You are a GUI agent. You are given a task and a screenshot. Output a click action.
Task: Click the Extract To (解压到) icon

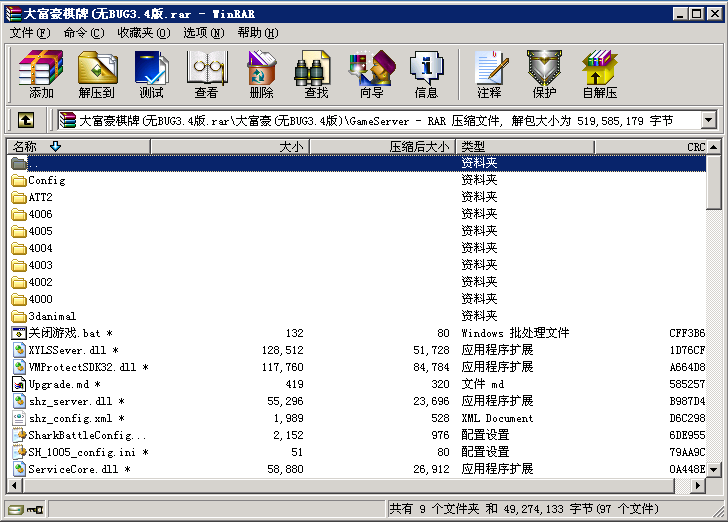tap(96, 74)
